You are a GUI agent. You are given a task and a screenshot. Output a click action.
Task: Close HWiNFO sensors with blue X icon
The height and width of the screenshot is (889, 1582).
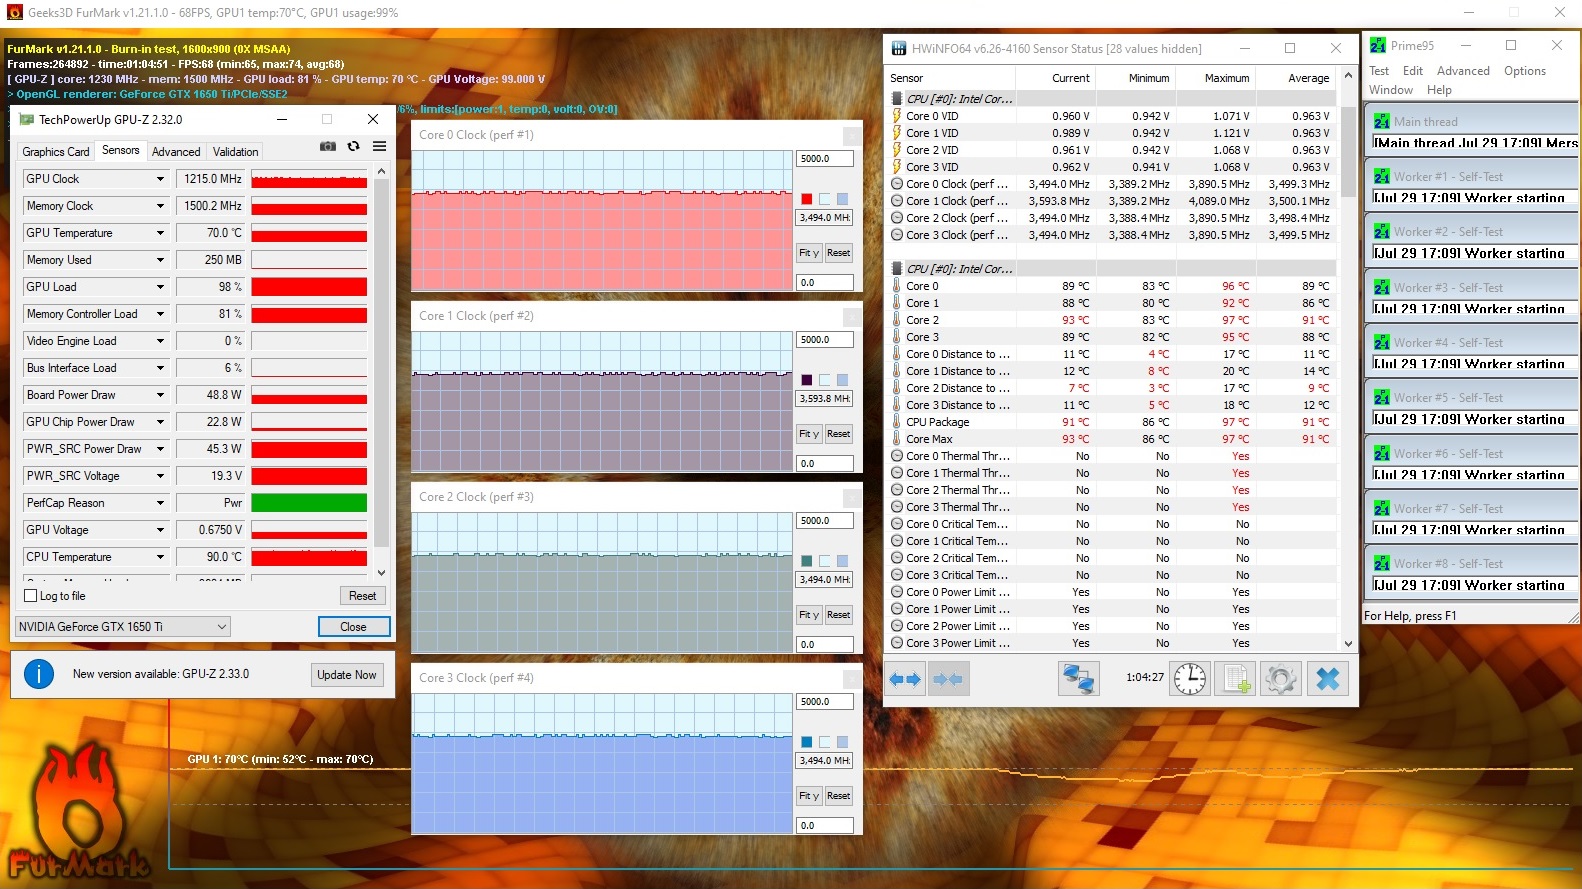pos(1328,678)
